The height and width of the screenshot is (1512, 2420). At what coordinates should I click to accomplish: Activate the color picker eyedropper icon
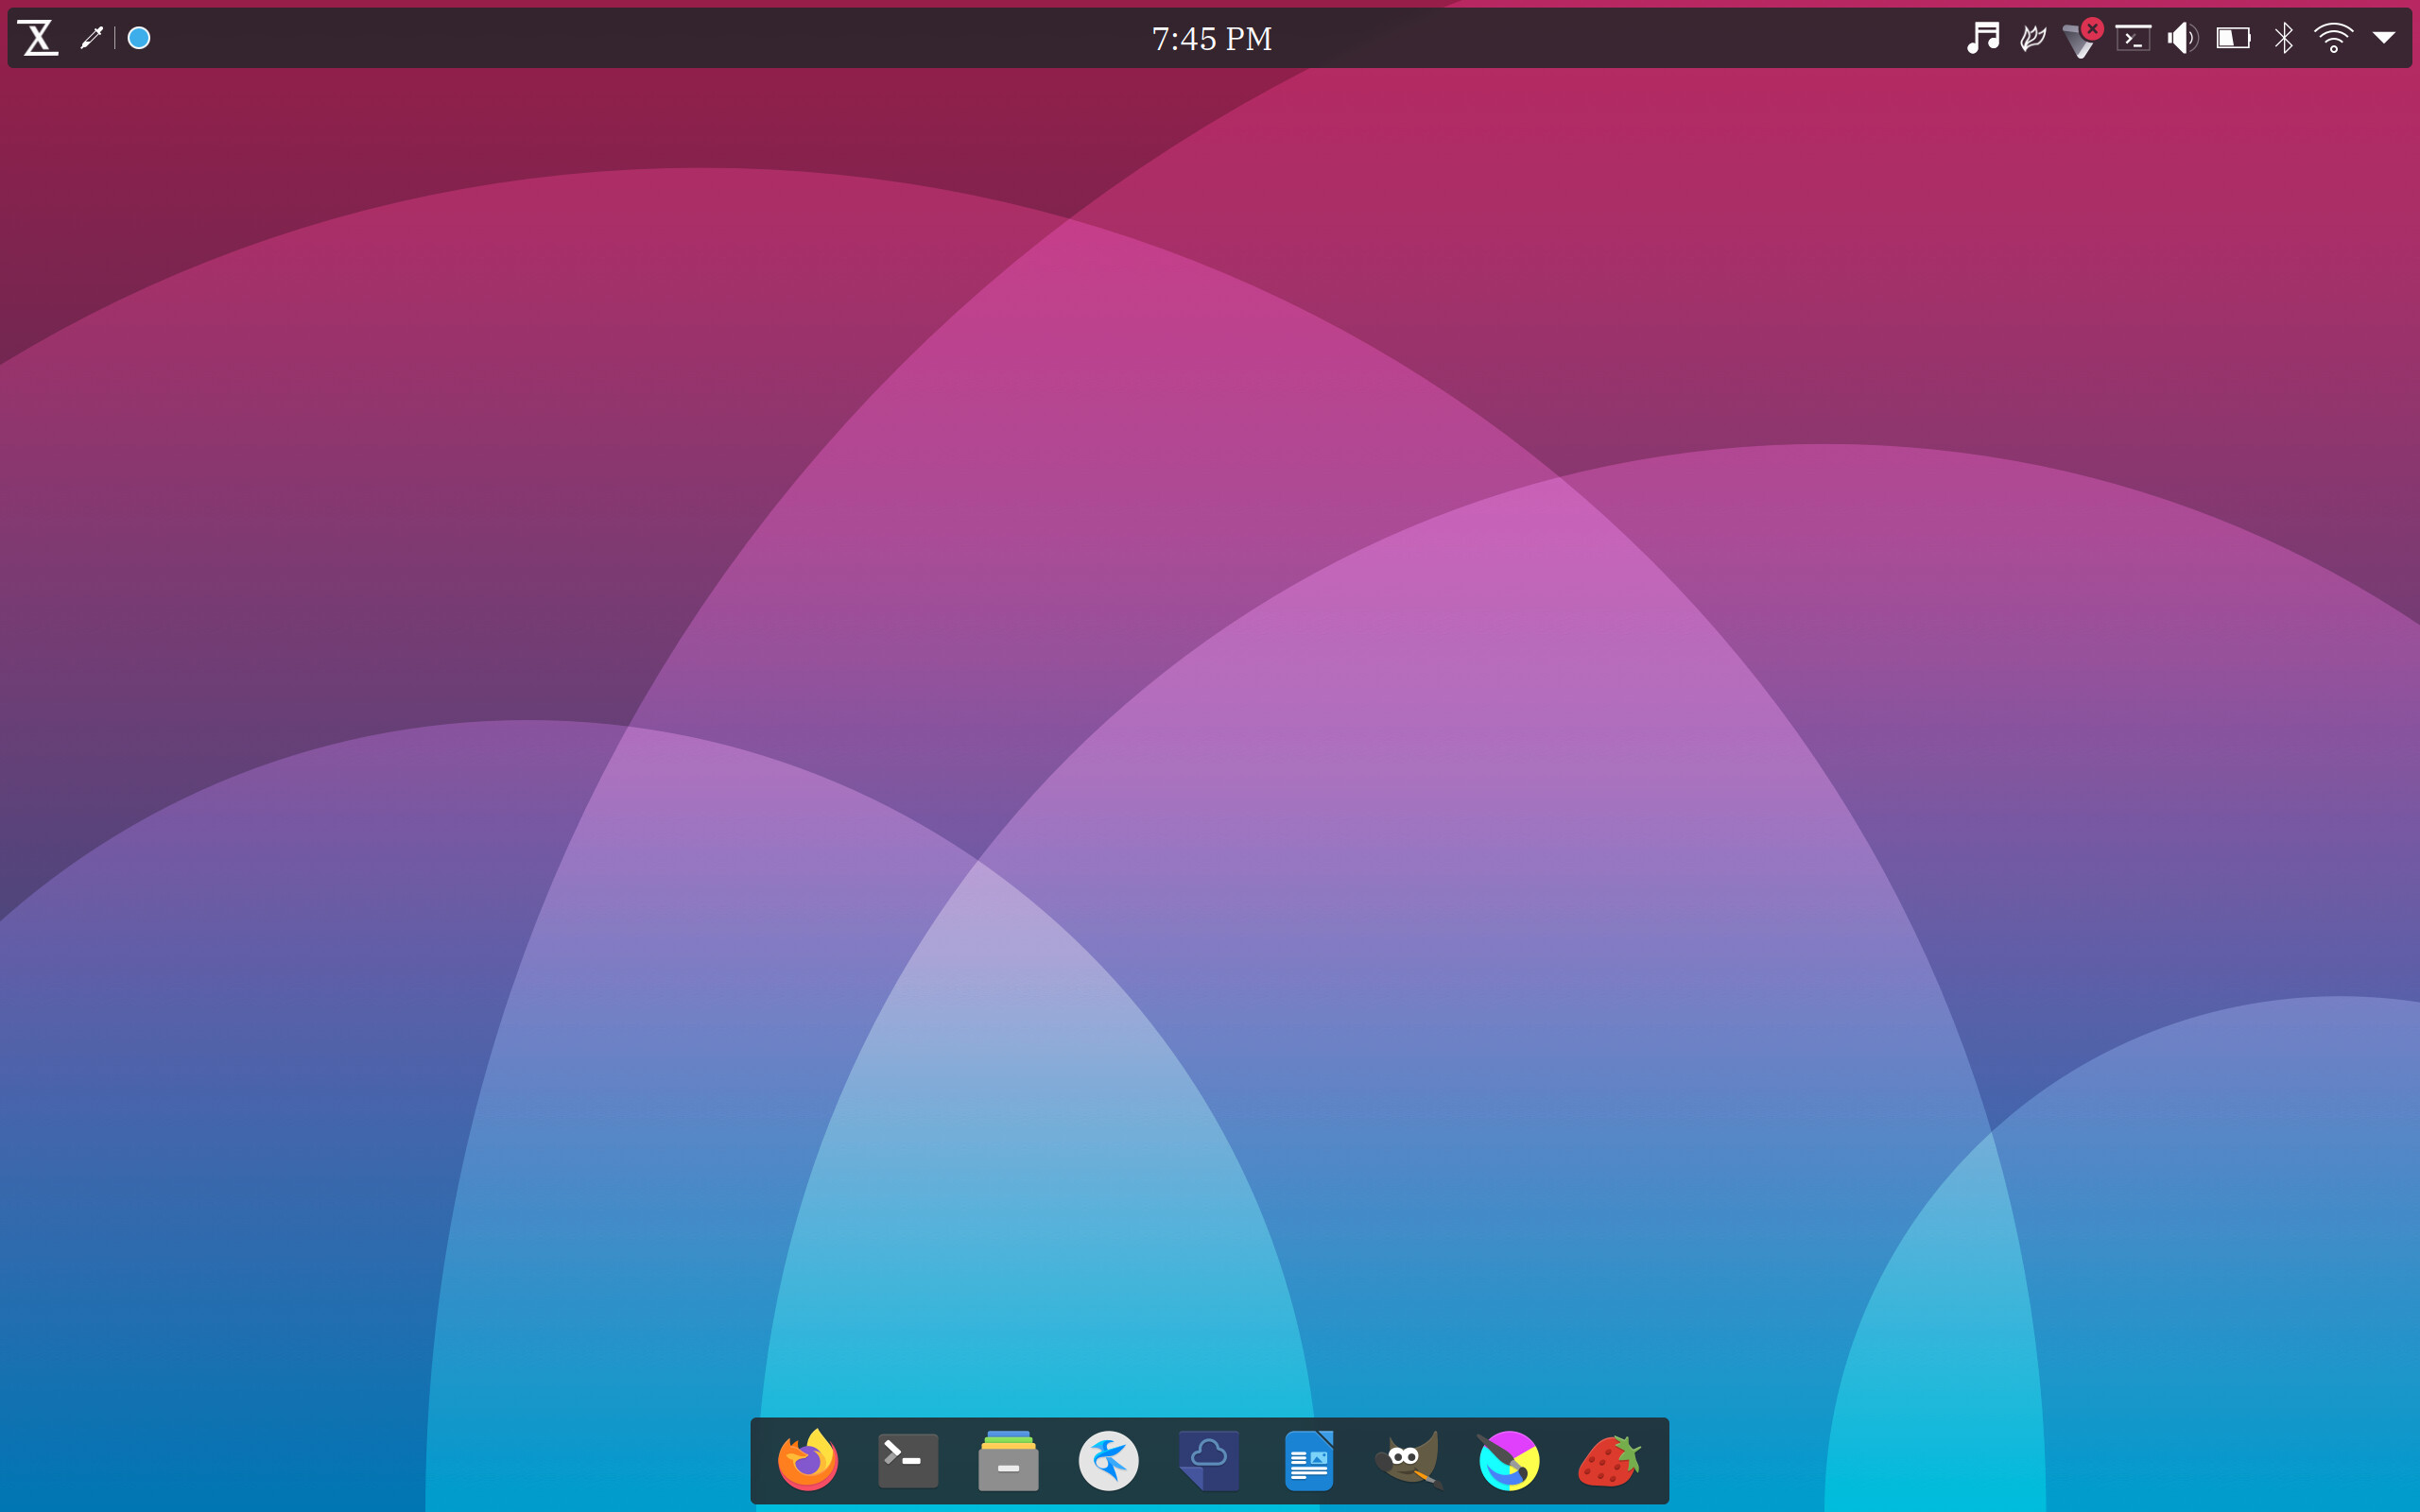(92, 38)
